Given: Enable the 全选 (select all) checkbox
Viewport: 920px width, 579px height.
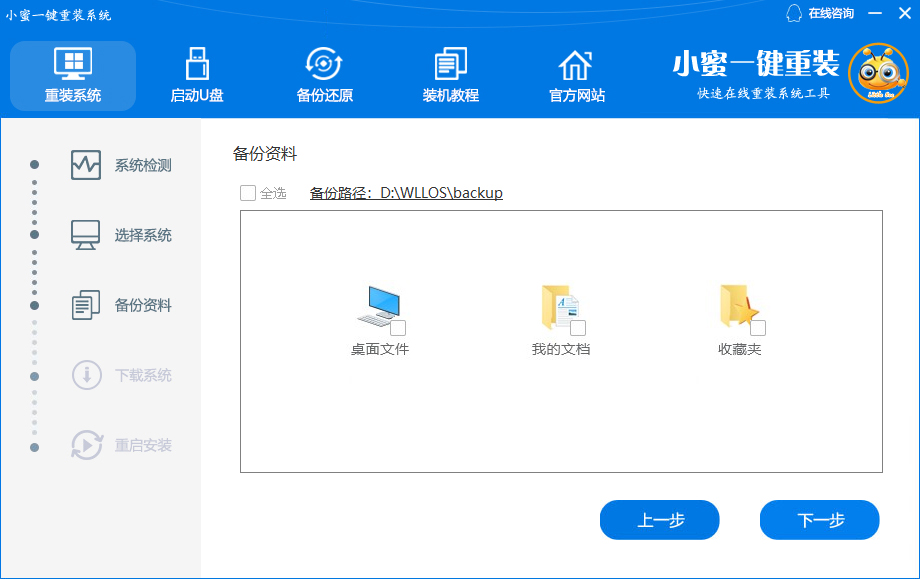Looking at the screenshot, I should pos(248,192).
